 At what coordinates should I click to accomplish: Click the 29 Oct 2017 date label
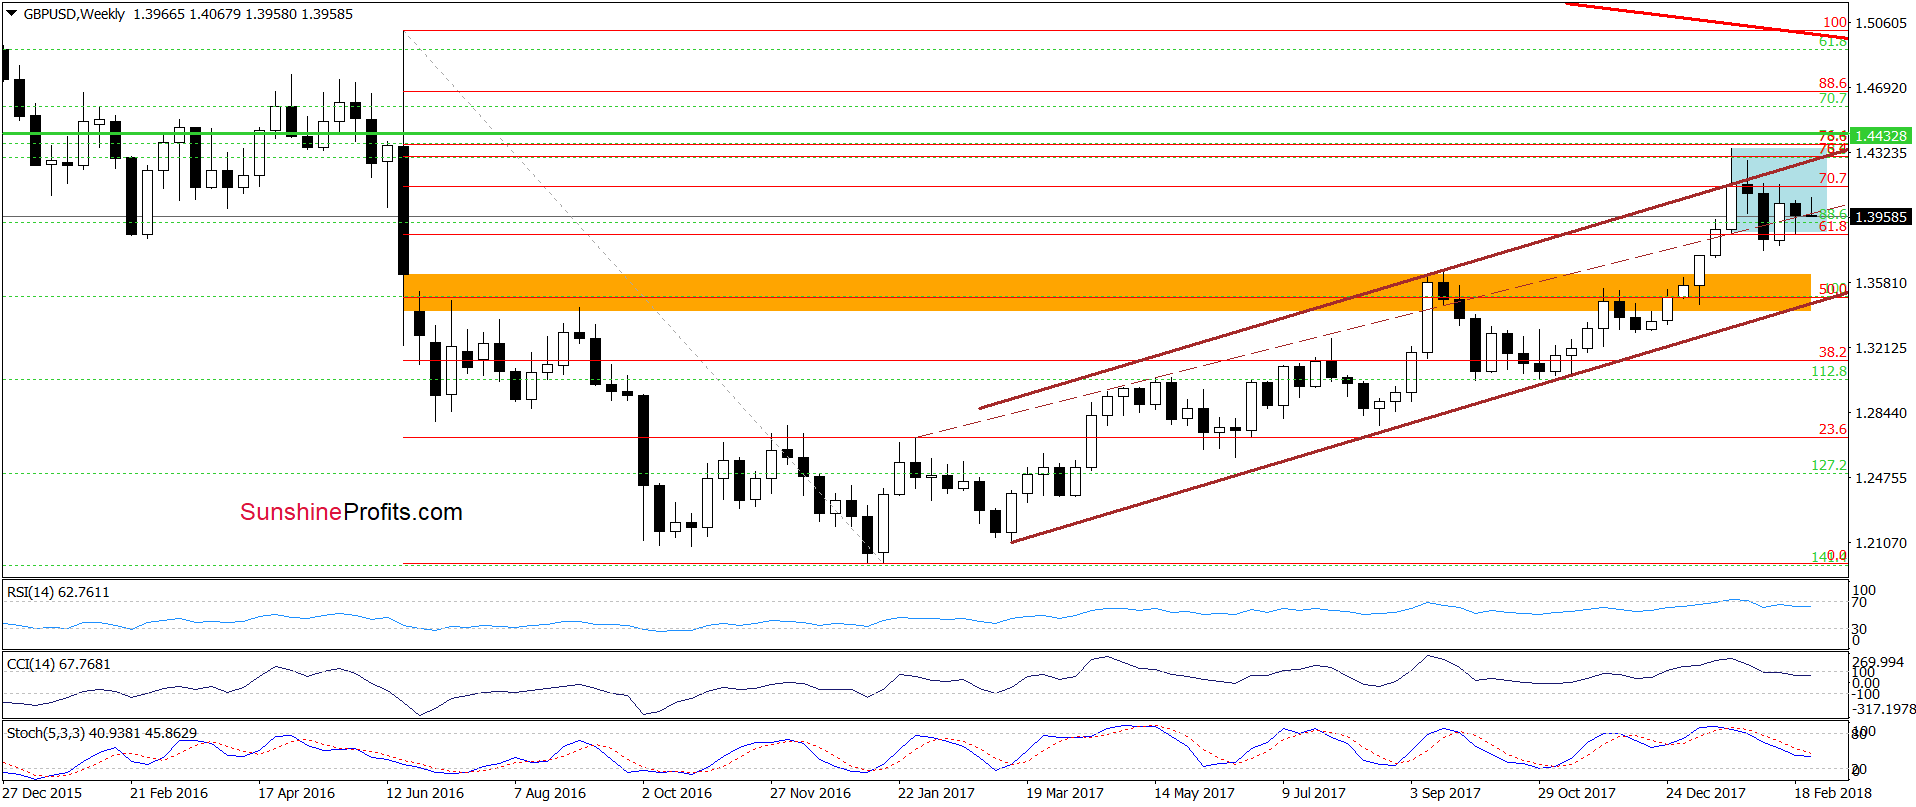coord(1577,793)
